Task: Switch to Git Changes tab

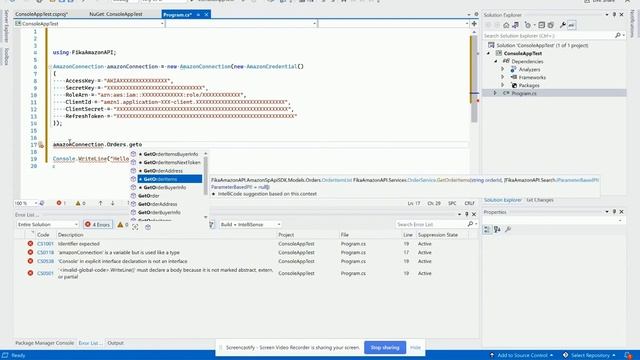Action: point(540,200)
